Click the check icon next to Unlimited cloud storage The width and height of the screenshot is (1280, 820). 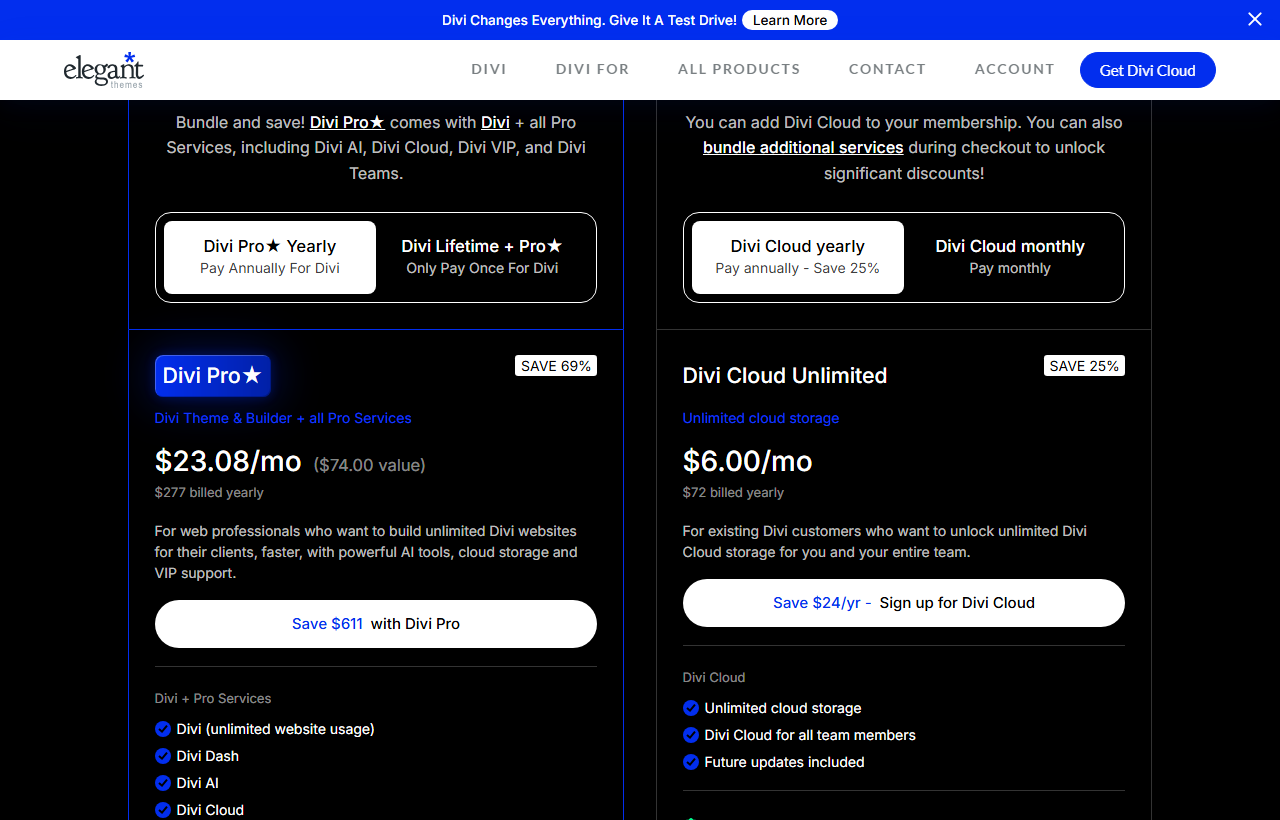pyautogui.click(x=691, y=708)
